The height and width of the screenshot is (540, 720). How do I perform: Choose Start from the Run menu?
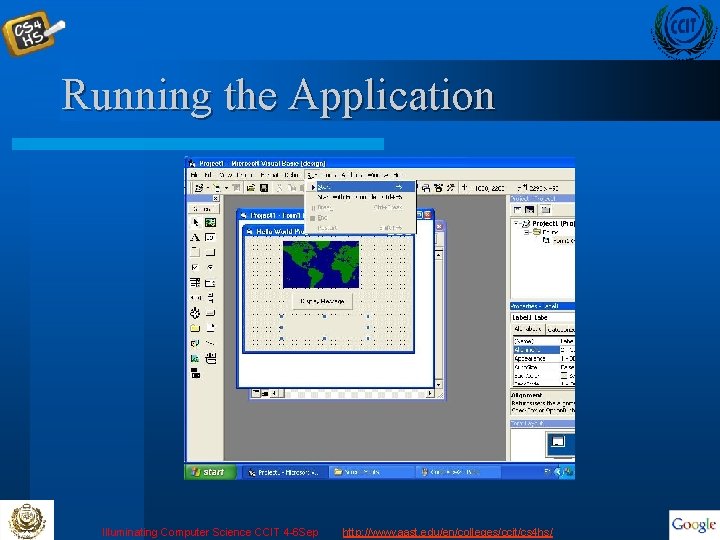tap(360, 187)
